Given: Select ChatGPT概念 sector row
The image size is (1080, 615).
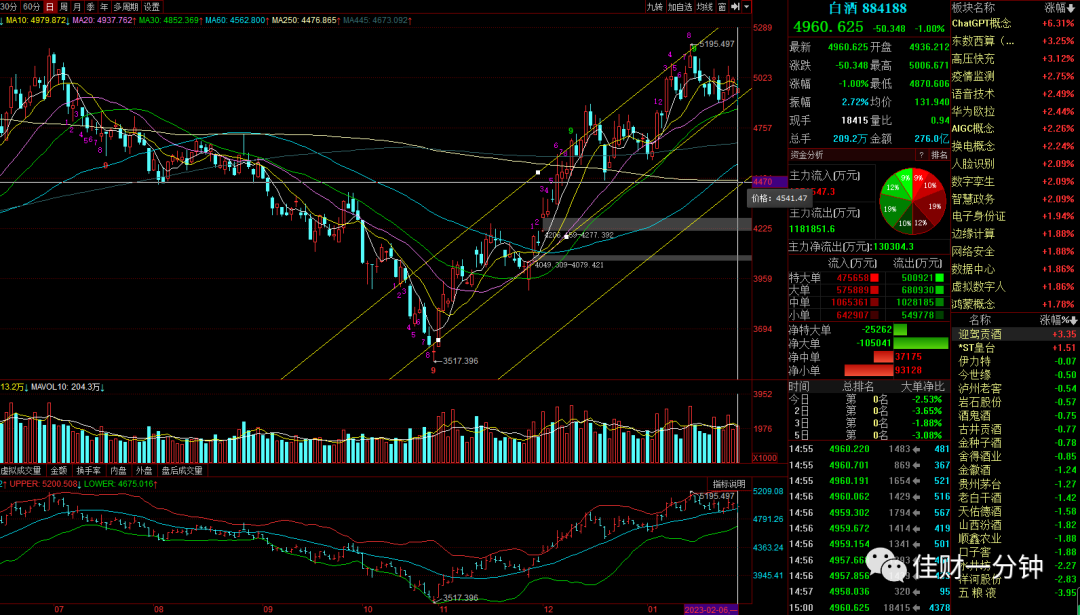Looking at the screenshot, I should pos(1014,23).
